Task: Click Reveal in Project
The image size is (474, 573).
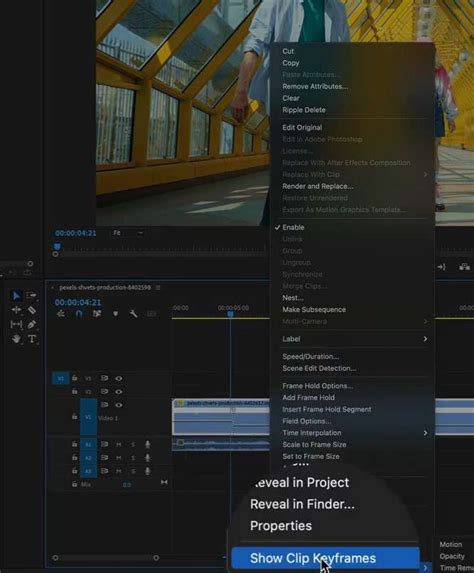Action: (301, 482)
